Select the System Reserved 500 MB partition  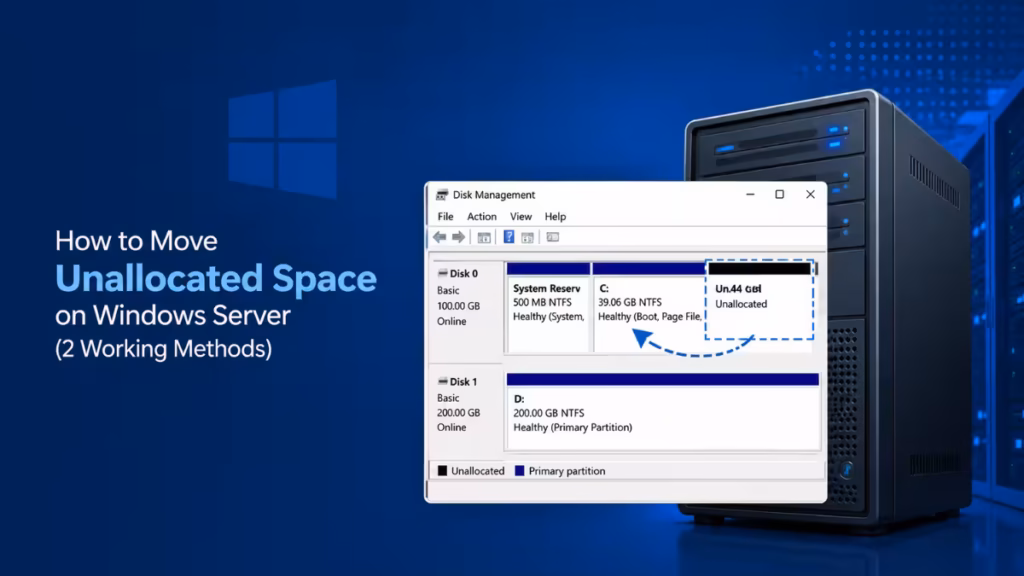[x=548, y=307]
